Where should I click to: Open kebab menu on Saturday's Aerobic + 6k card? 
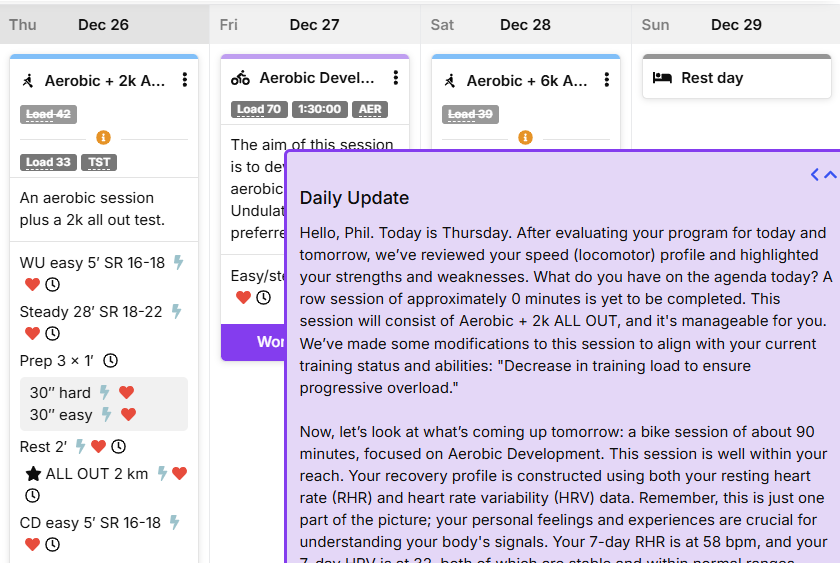(606, 80)
